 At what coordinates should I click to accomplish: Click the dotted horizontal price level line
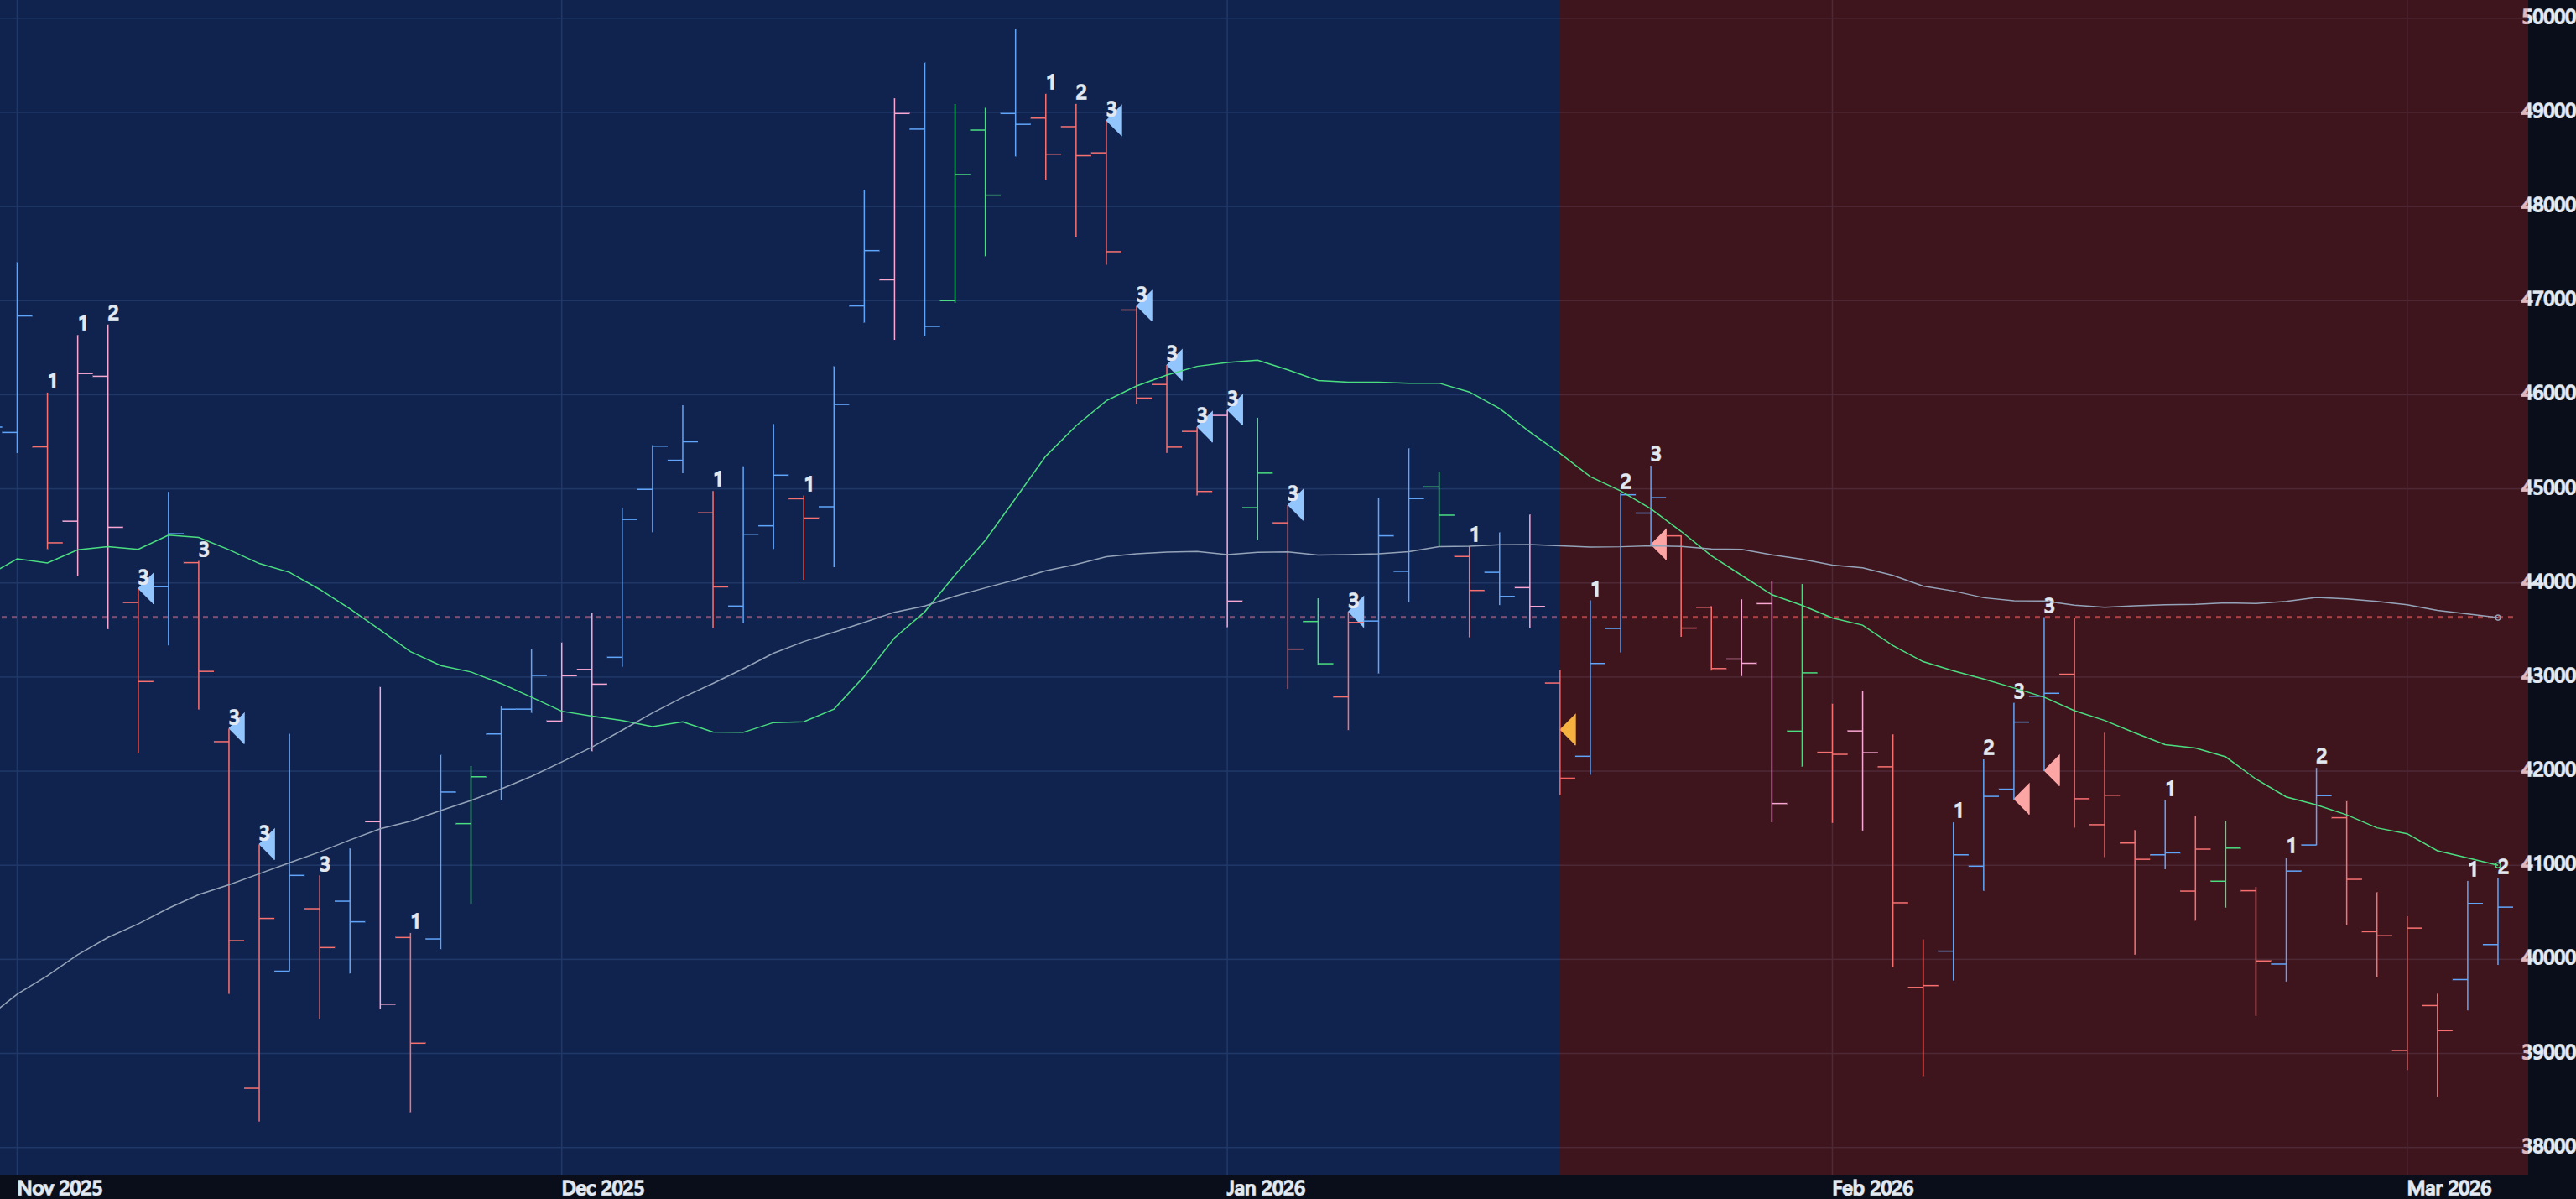click(800, 618)
